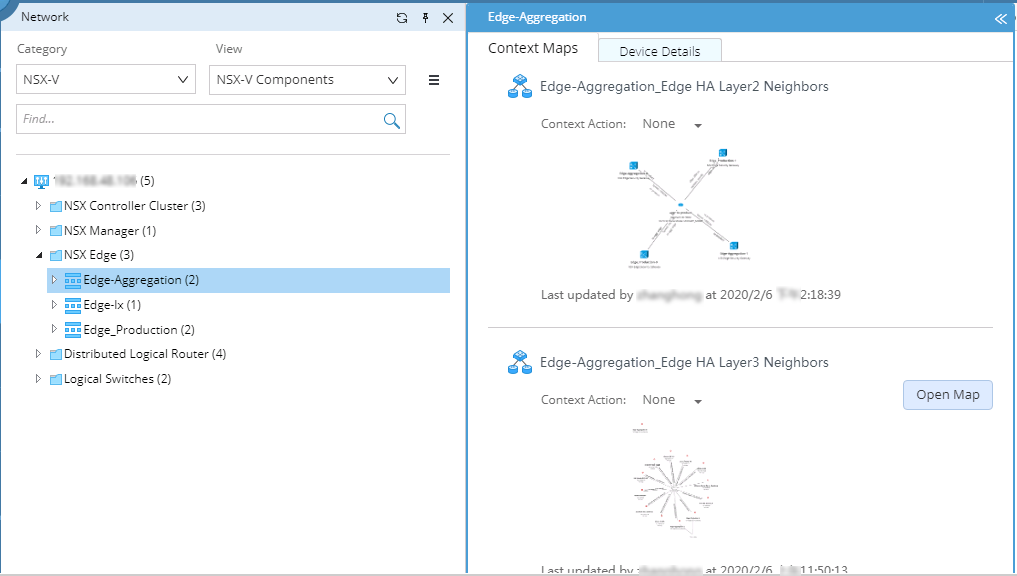The image size is (1017, 576).
Task: Open the Category dropdown showing NSX-V
Action: point(106,79)
